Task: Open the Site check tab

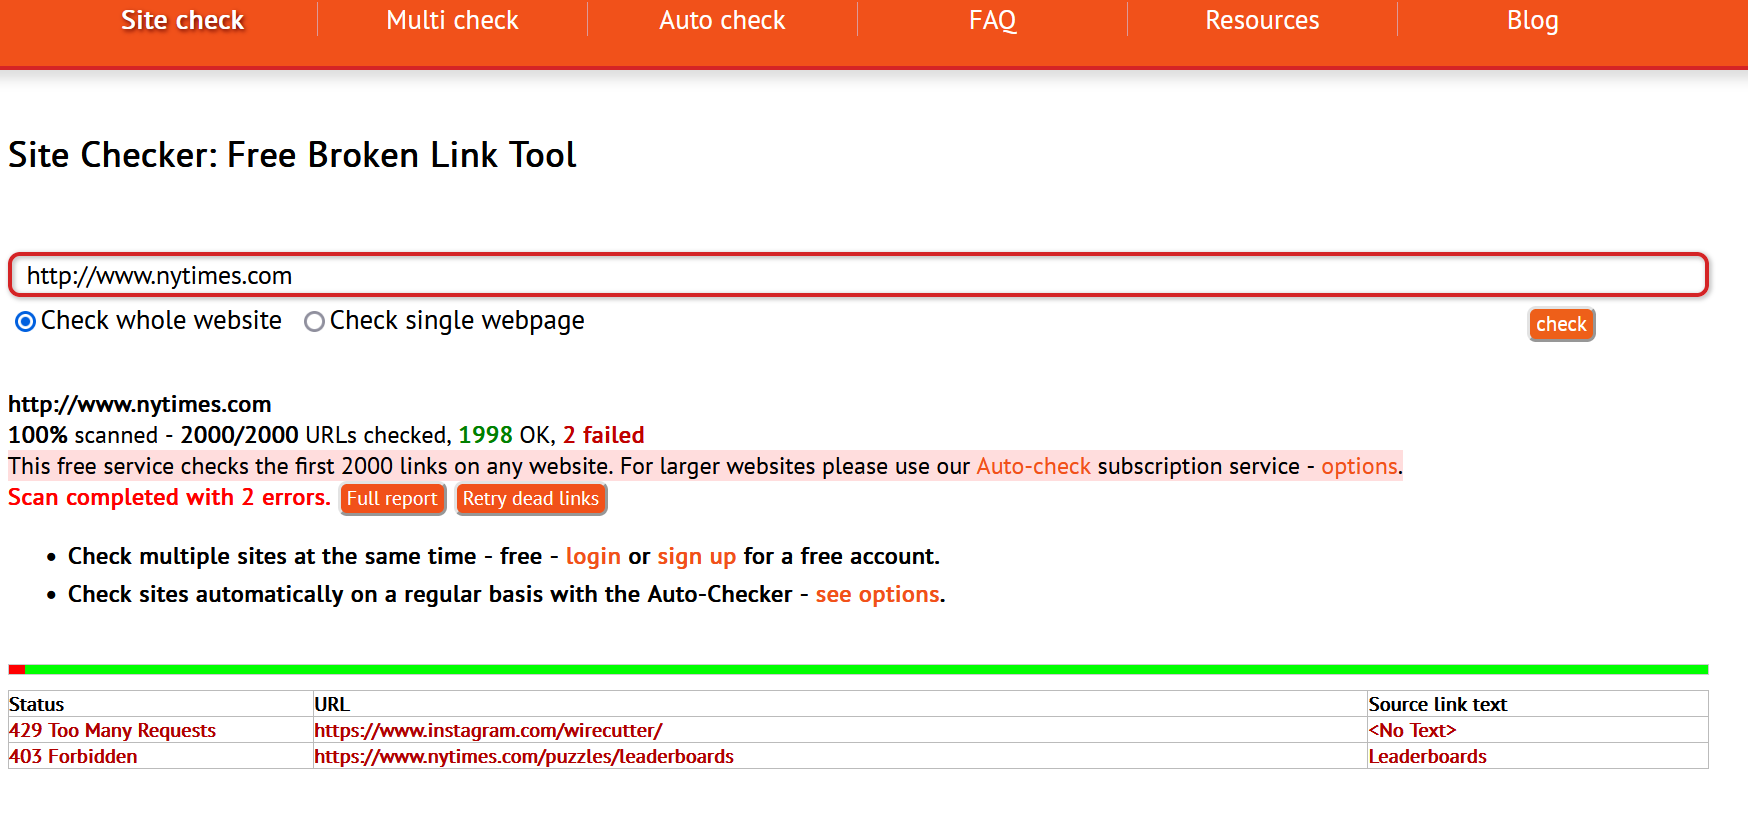Action: click(182, 21)
